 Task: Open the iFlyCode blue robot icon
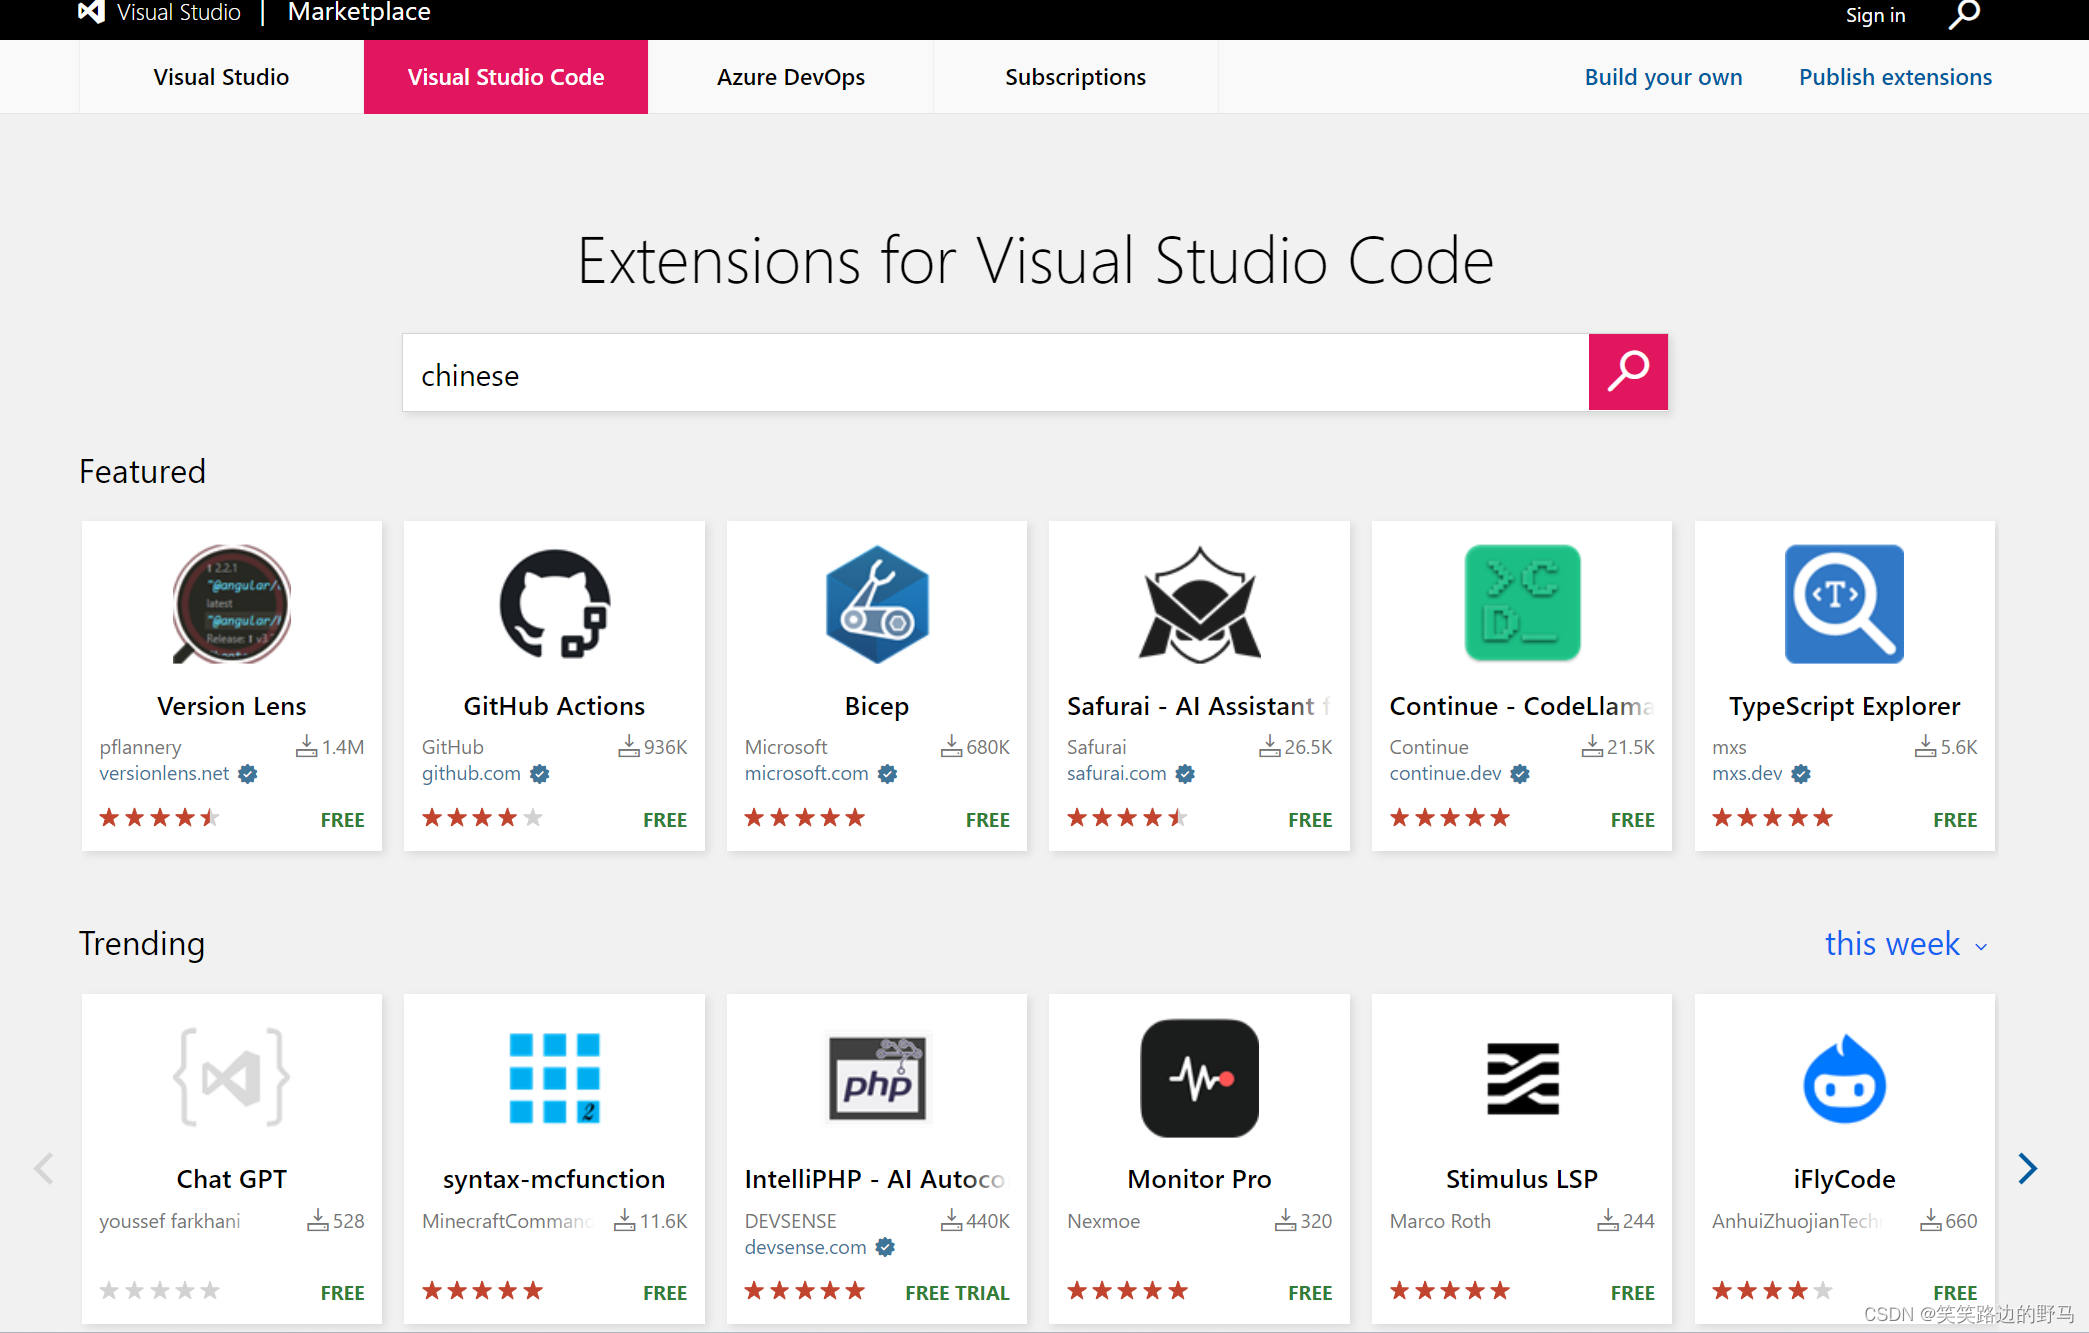pyautogui.click(x=1843, y=1078)
